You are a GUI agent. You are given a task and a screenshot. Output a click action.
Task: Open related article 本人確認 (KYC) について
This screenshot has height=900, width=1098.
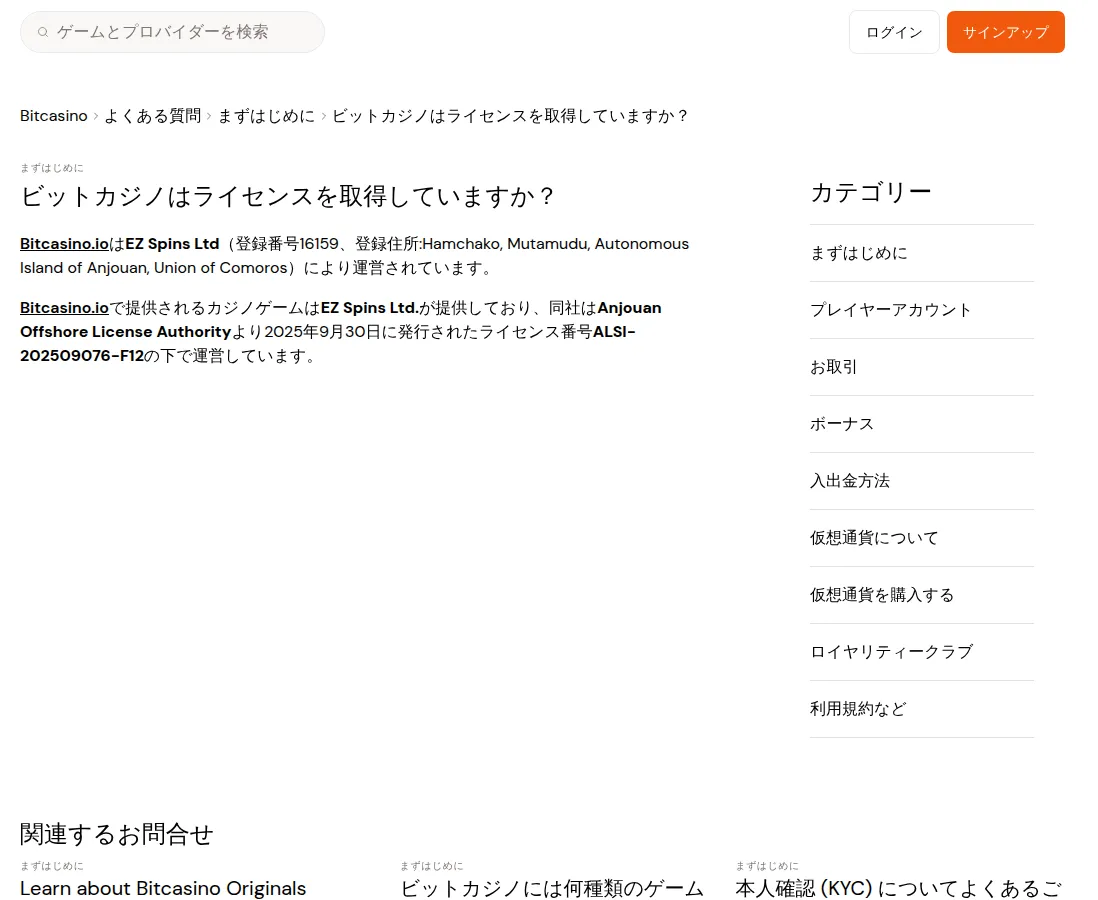tap(899, 888)
